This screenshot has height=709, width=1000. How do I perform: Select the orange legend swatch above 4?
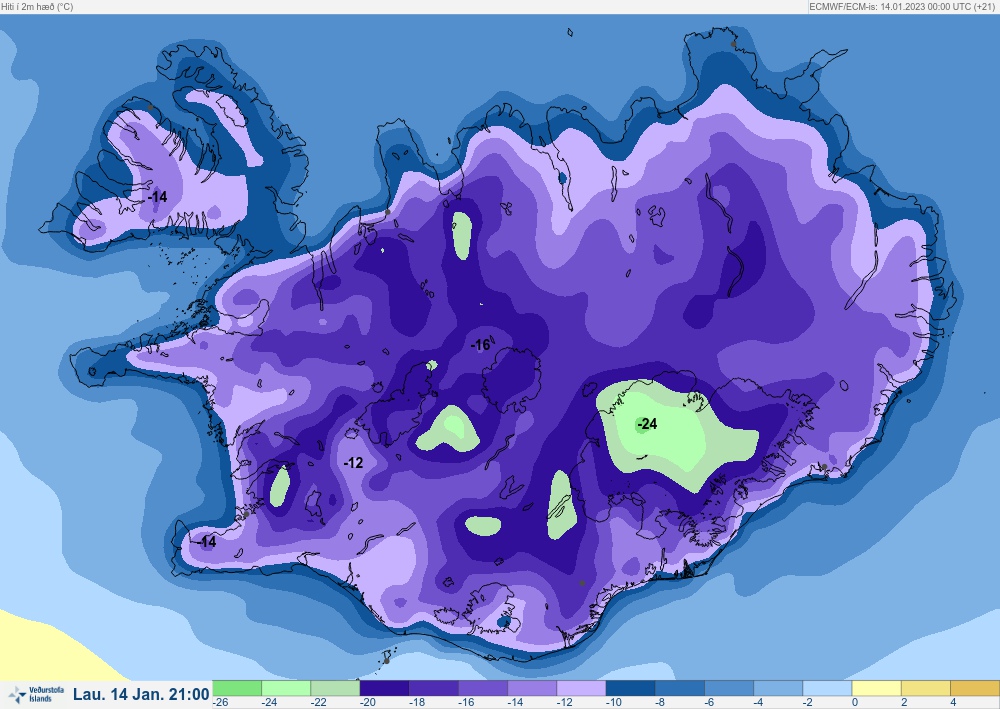coord(974,688)
